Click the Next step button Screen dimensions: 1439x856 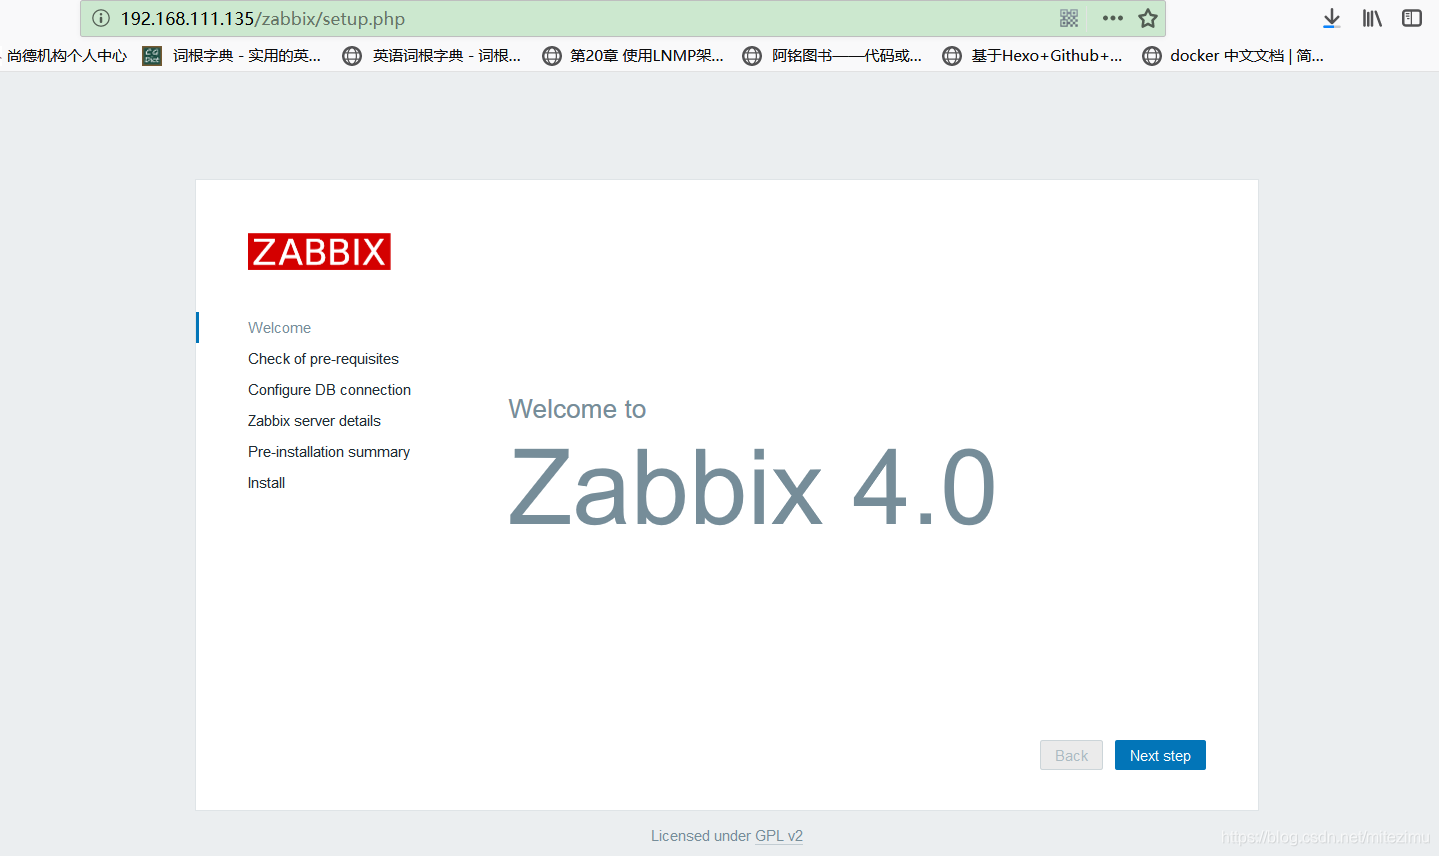click(x=1160, y=755)
